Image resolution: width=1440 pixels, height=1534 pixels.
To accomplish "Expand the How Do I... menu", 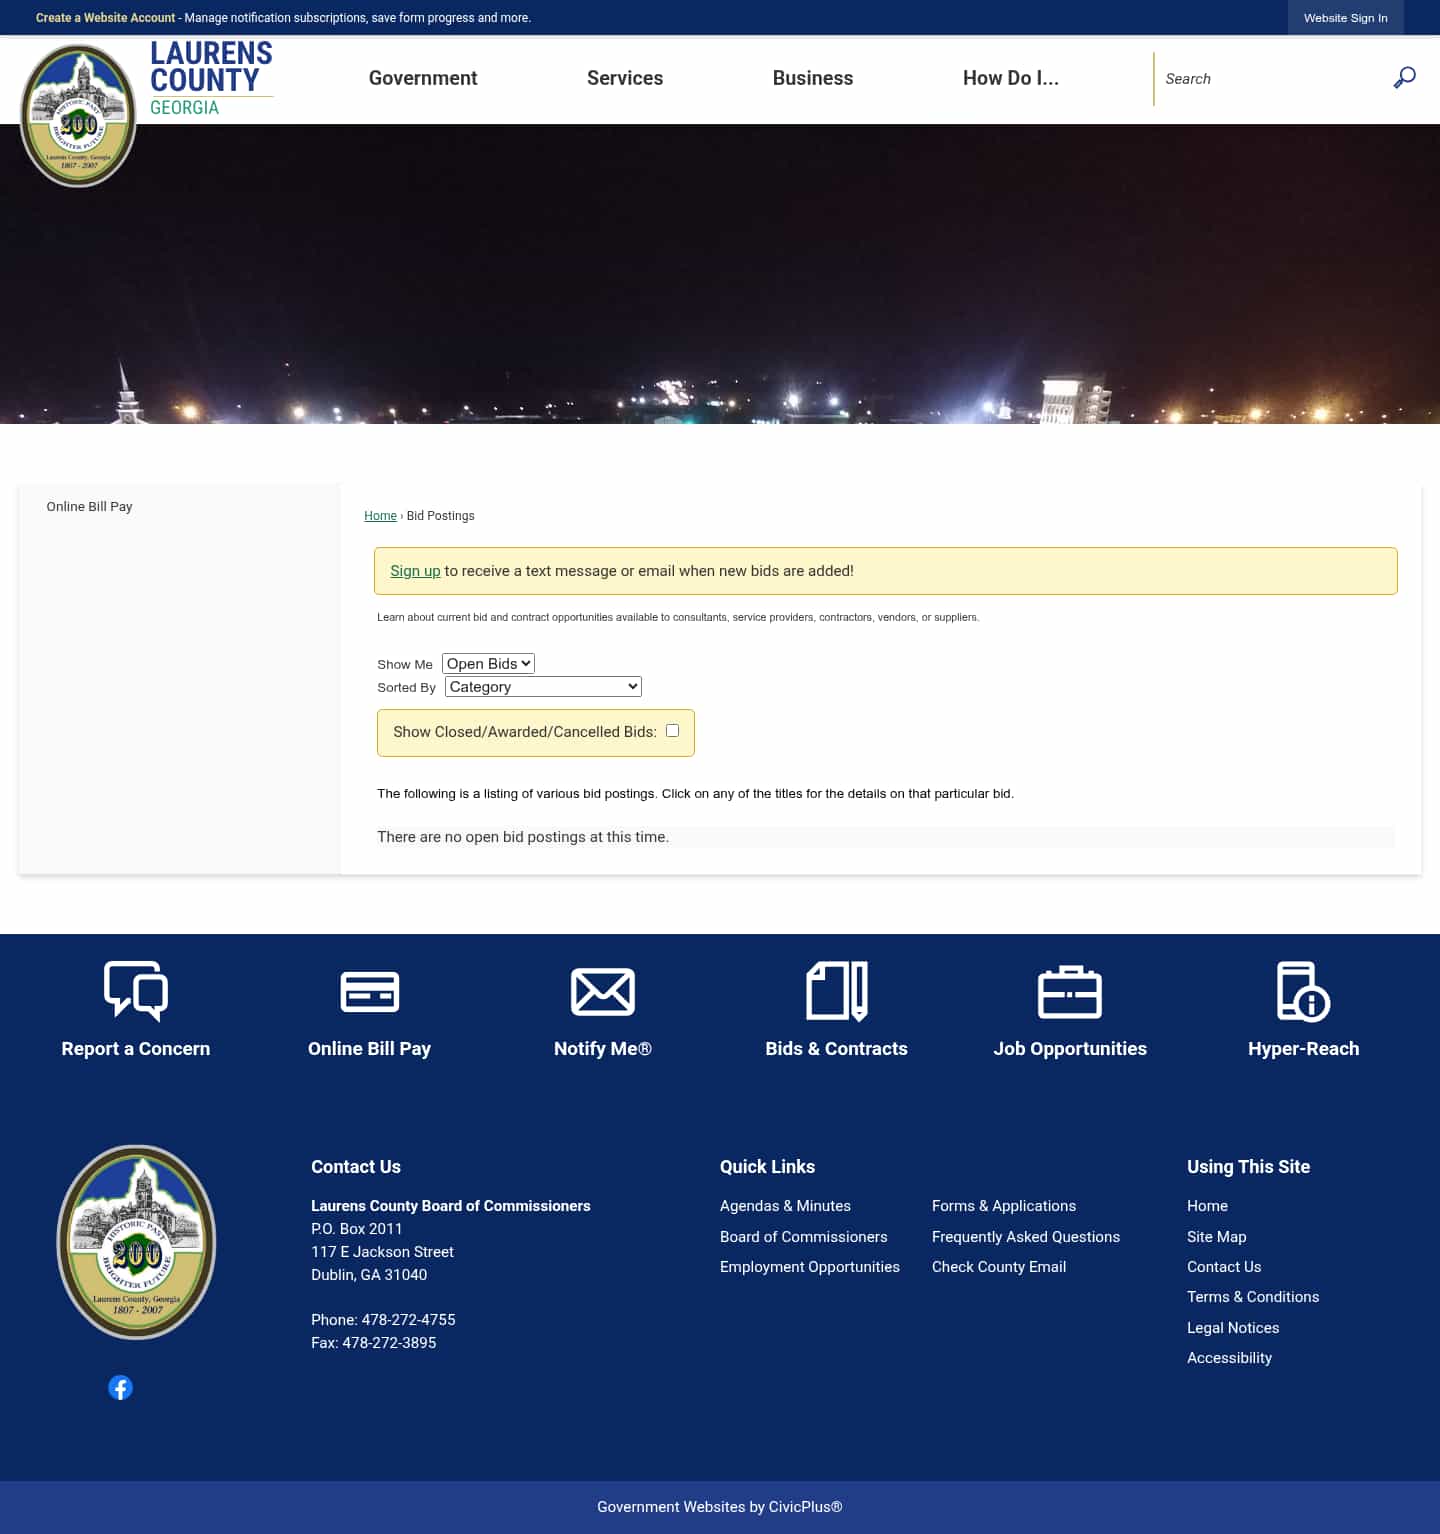I will [x=1010, y=78].
